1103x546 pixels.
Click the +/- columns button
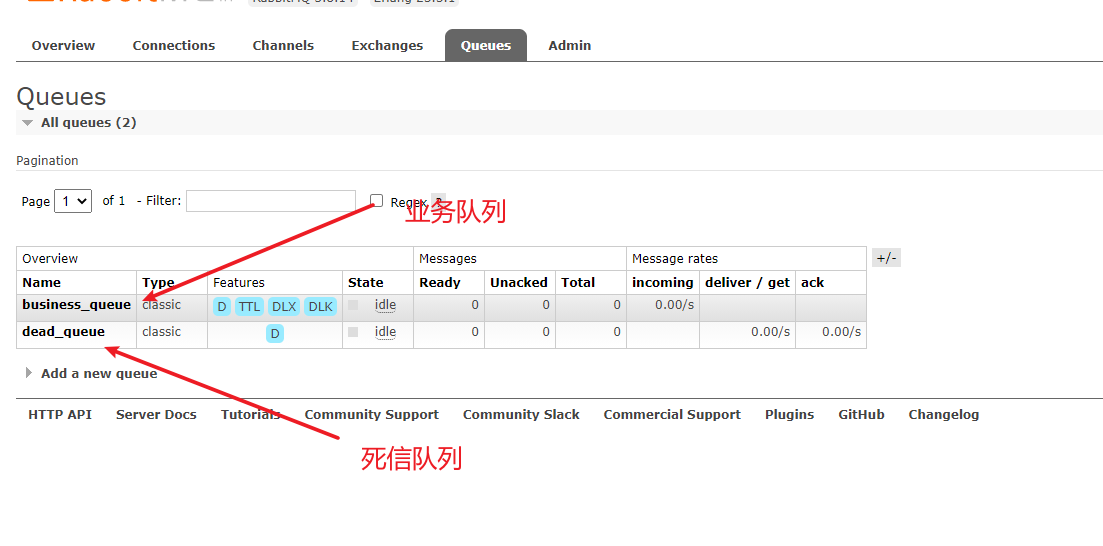pyautogui.click(x=886, y=258)
